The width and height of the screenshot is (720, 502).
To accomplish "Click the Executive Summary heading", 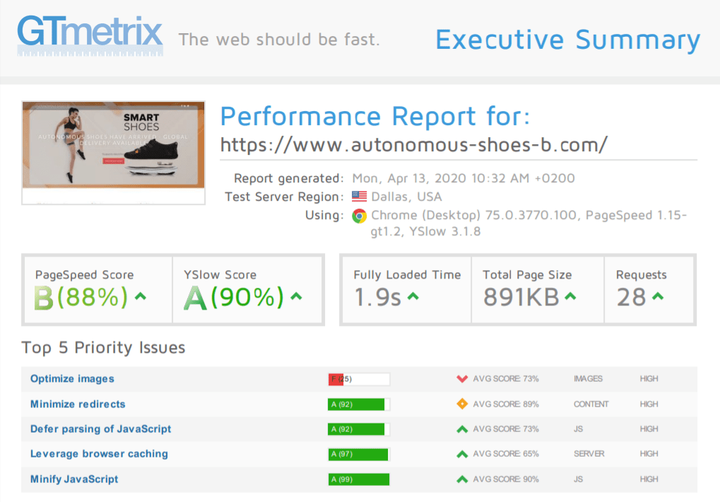I will pos(568,40).
